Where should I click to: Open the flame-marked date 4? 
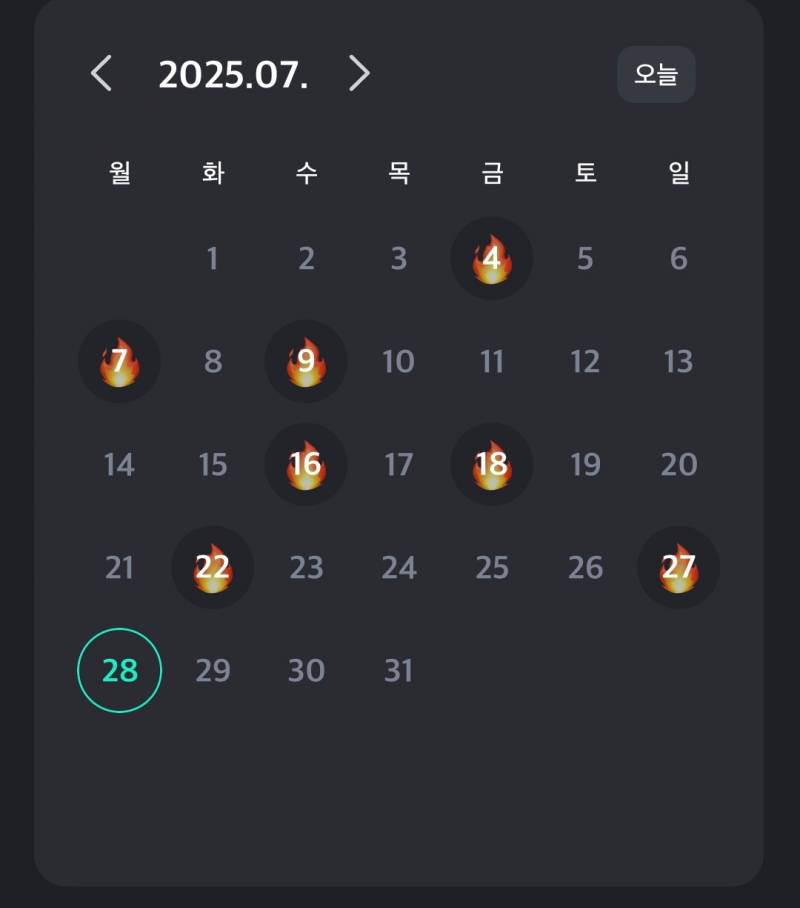coord(492,258)
